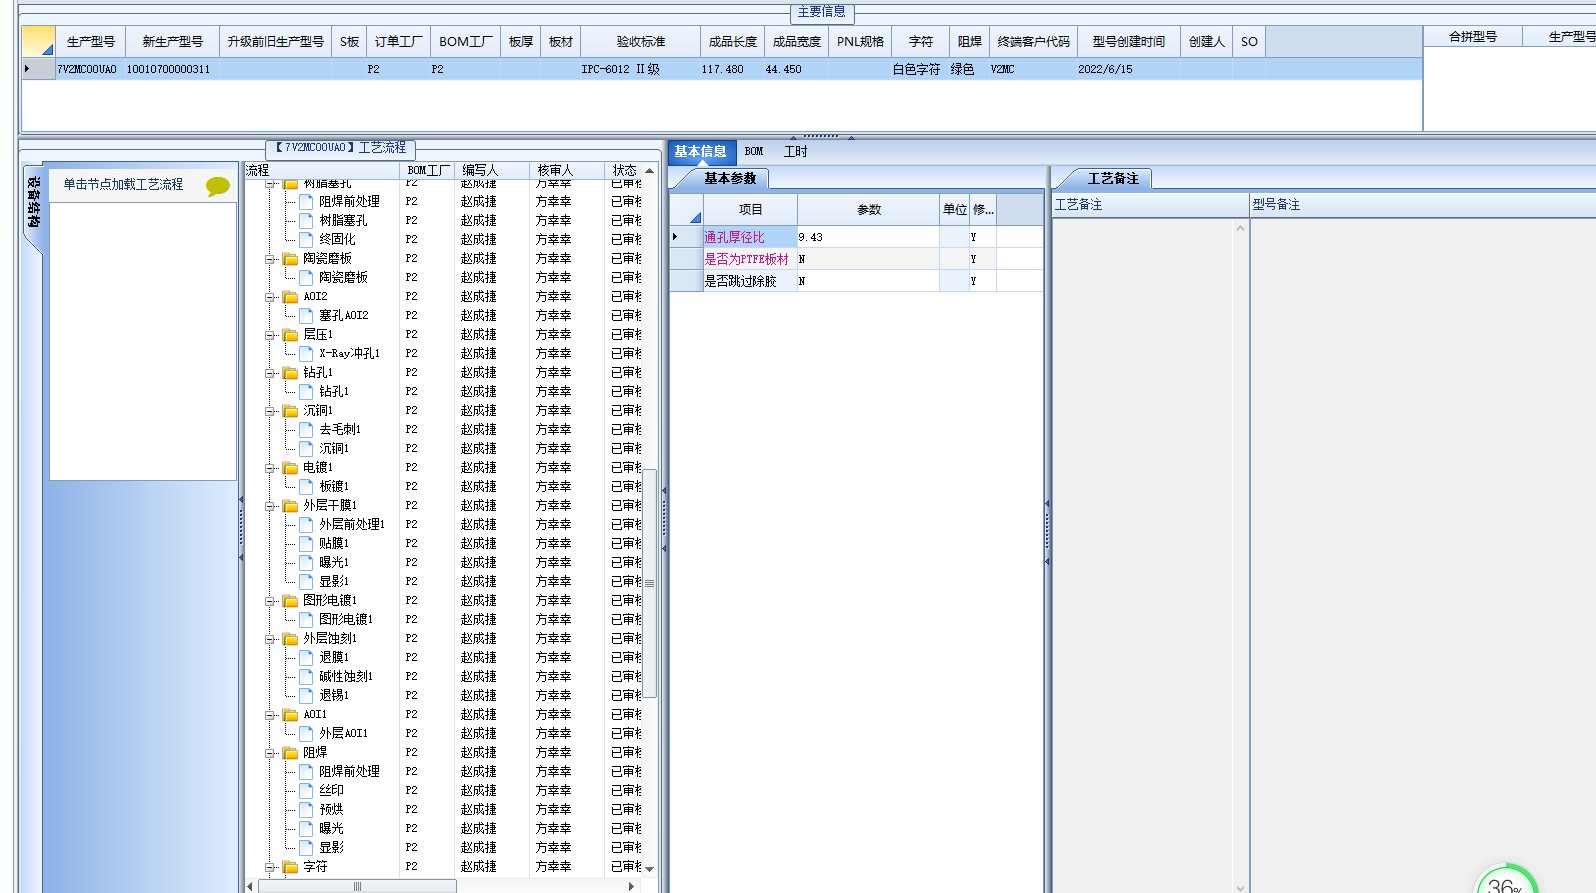Select the 基本参数 sub-tab
The height and width of the screenshot is (893, 1596).
(x=730, y=178)
